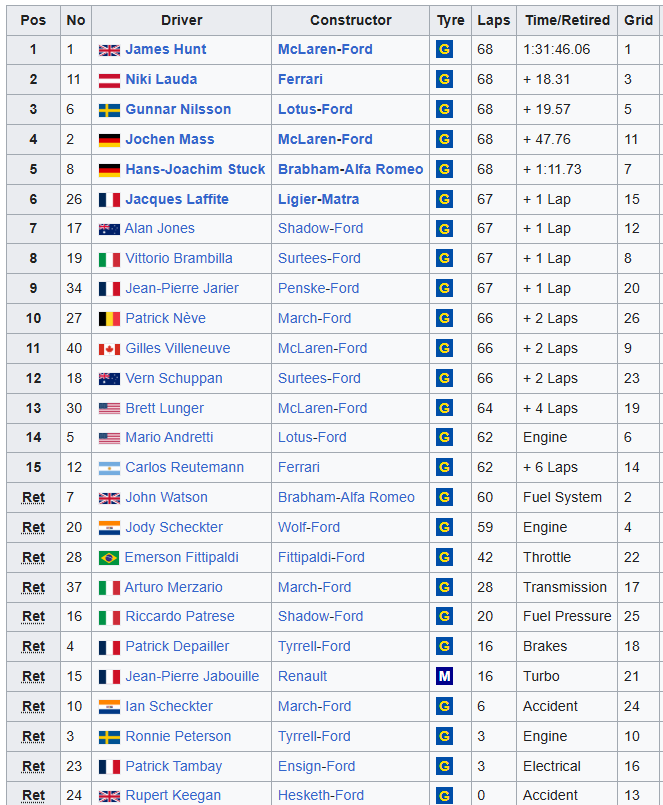Click the Italian flag beside Vittorio Brambilla

click(109, 259)
